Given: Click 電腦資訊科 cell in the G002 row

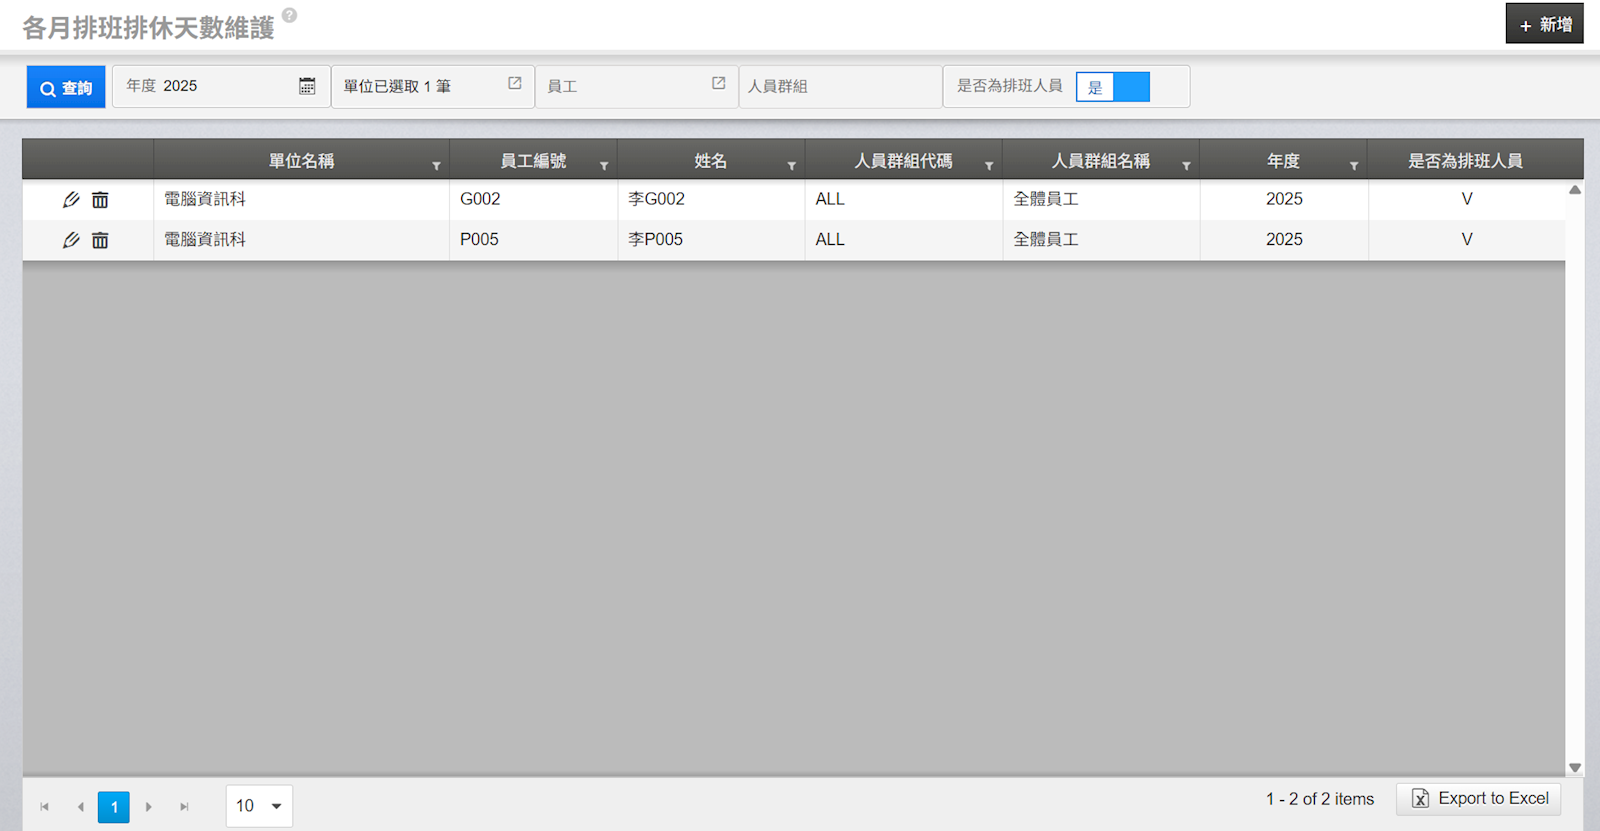Looking at the screenshot, I should click(x=301, y=199).
